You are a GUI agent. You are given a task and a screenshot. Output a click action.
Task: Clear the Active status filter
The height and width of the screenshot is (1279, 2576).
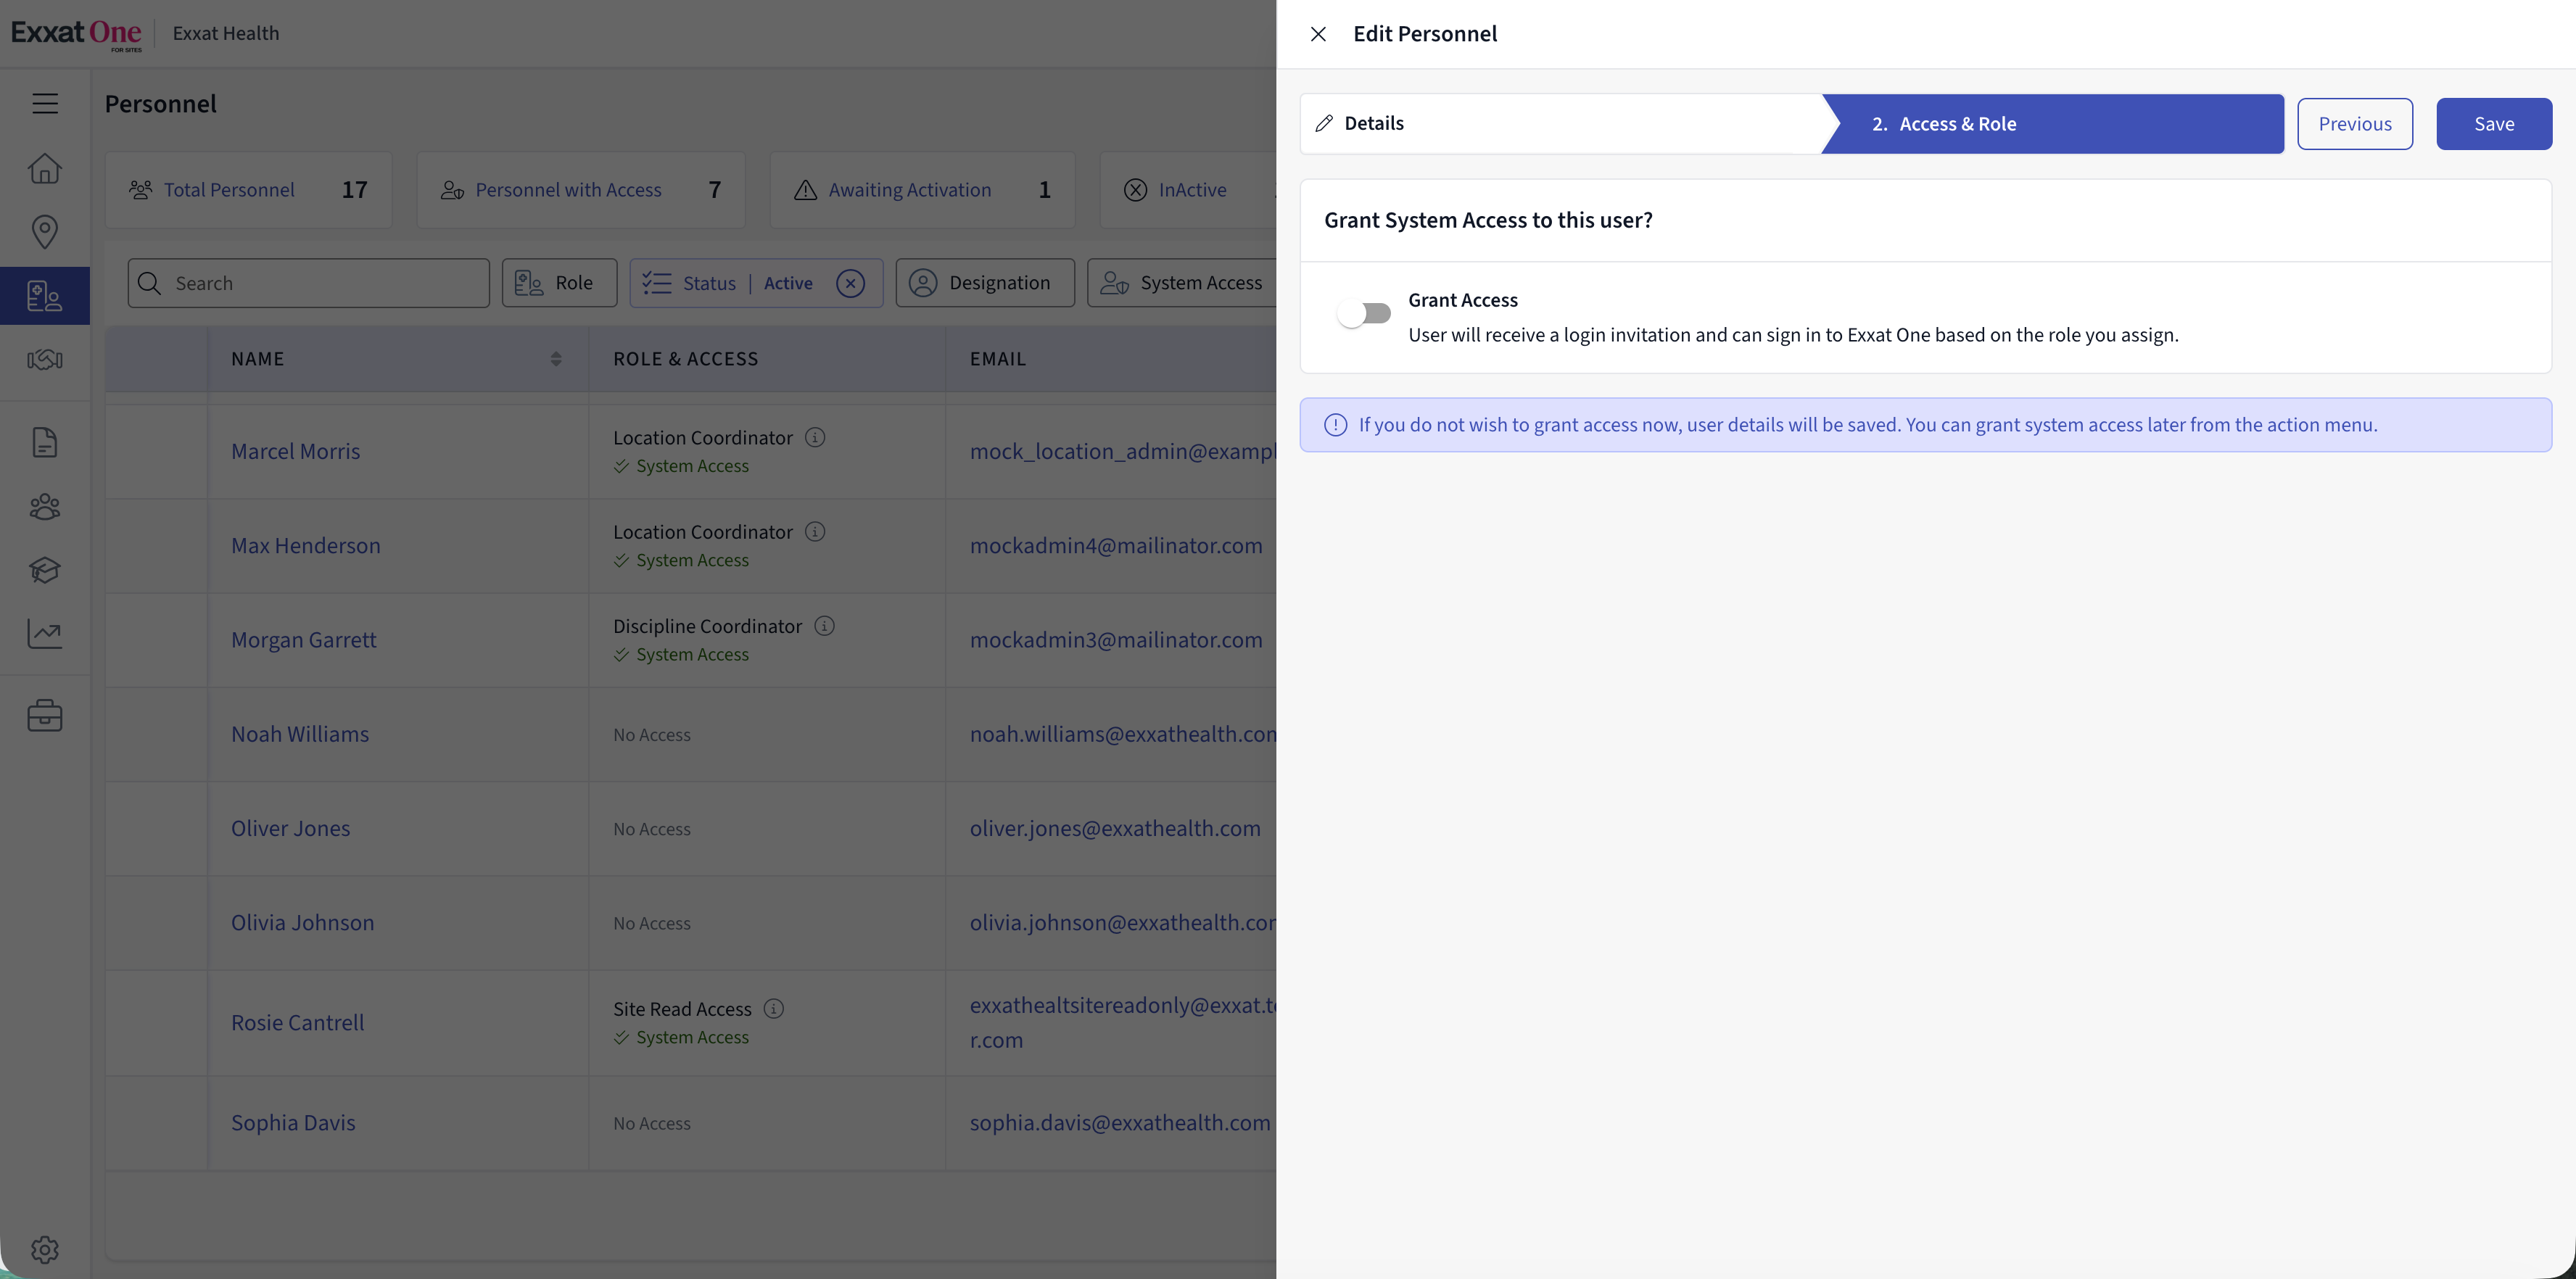point(850,283)
